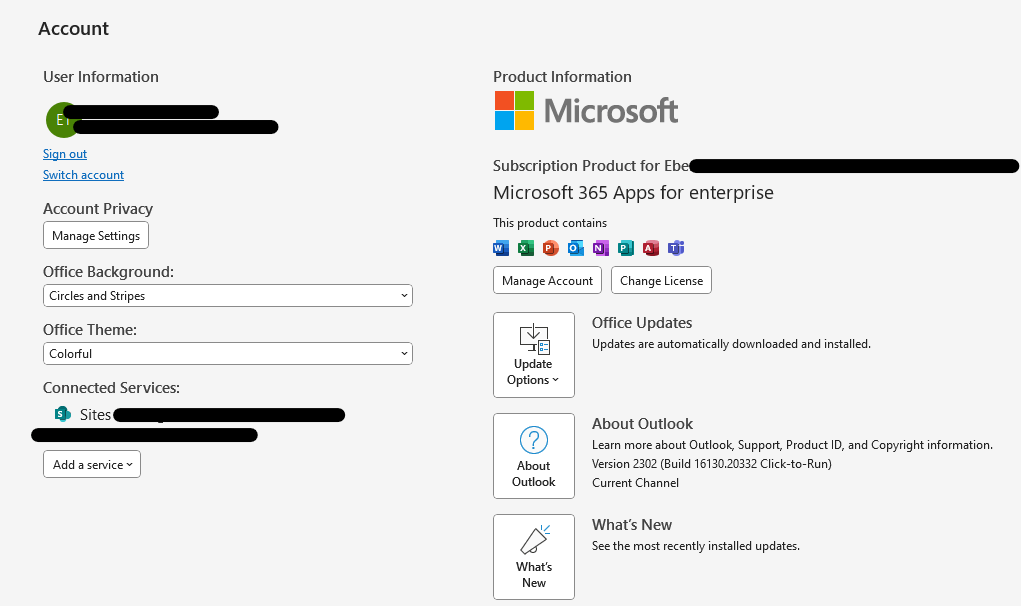This screenshot has height=606, width=1021.
Task: Click the Teams app icon
Action: click(676, 248)
